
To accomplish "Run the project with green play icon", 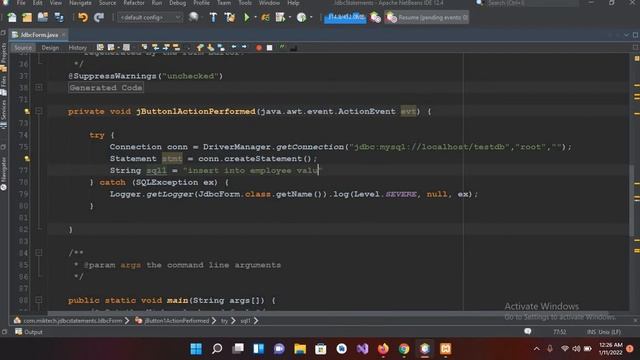I will (247, 17).
